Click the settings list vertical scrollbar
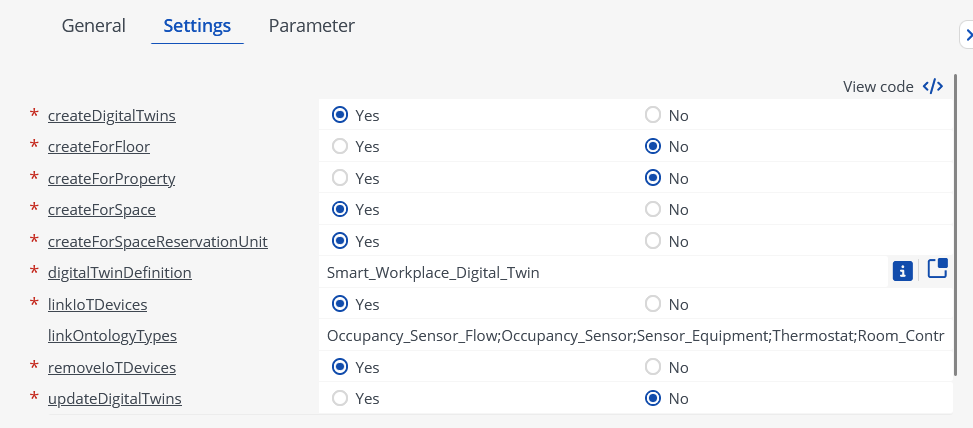Viewport: 973px width, 428px height. (x=956, y=225)
